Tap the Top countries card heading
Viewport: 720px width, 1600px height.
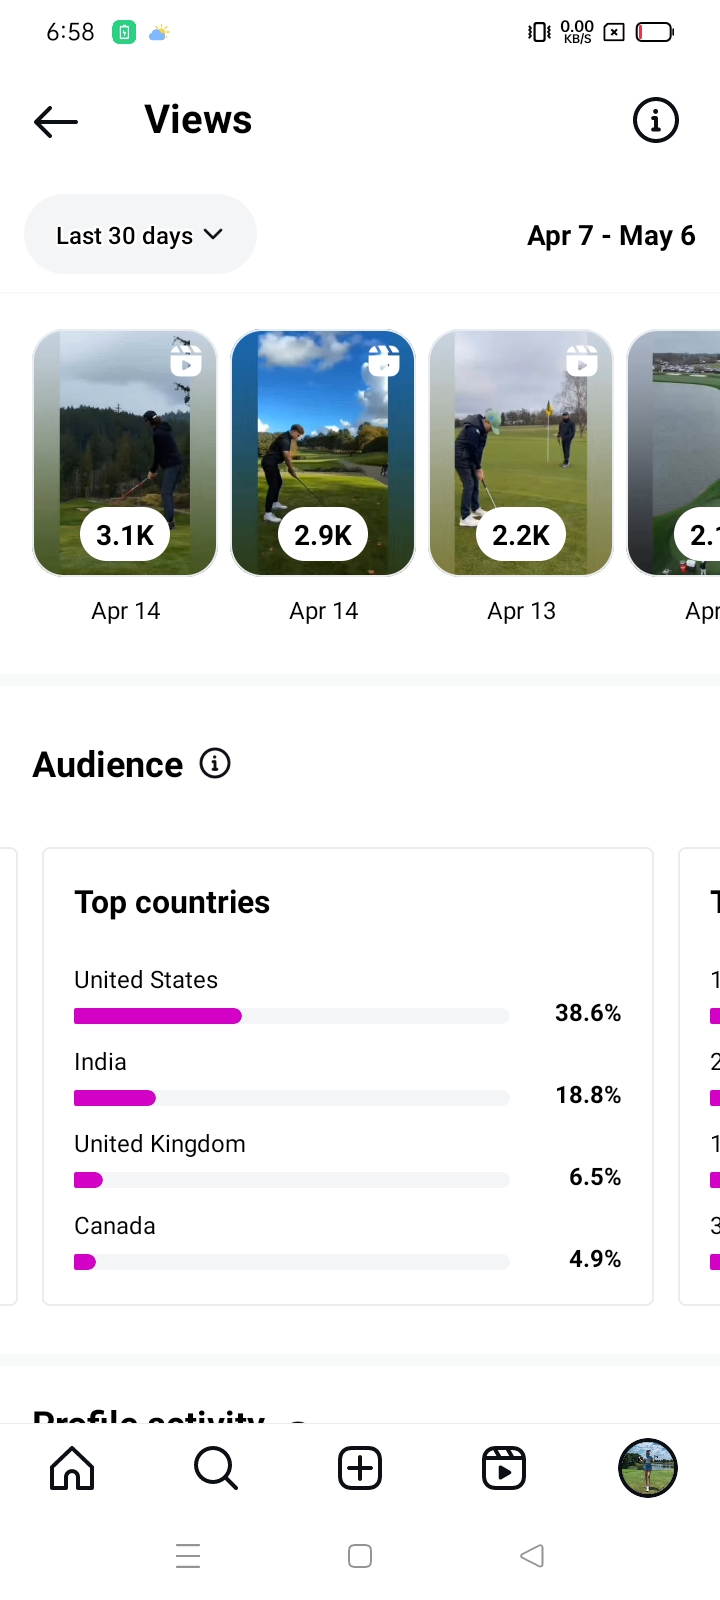[172, 902]
